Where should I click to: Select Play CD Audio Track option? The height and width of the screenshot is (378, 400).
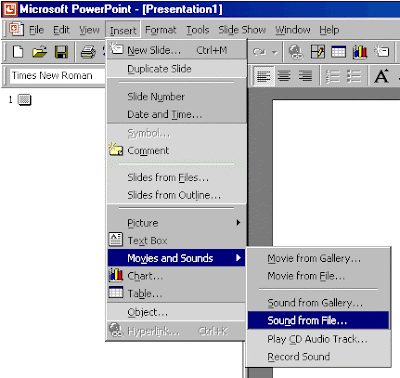[319, 339]
